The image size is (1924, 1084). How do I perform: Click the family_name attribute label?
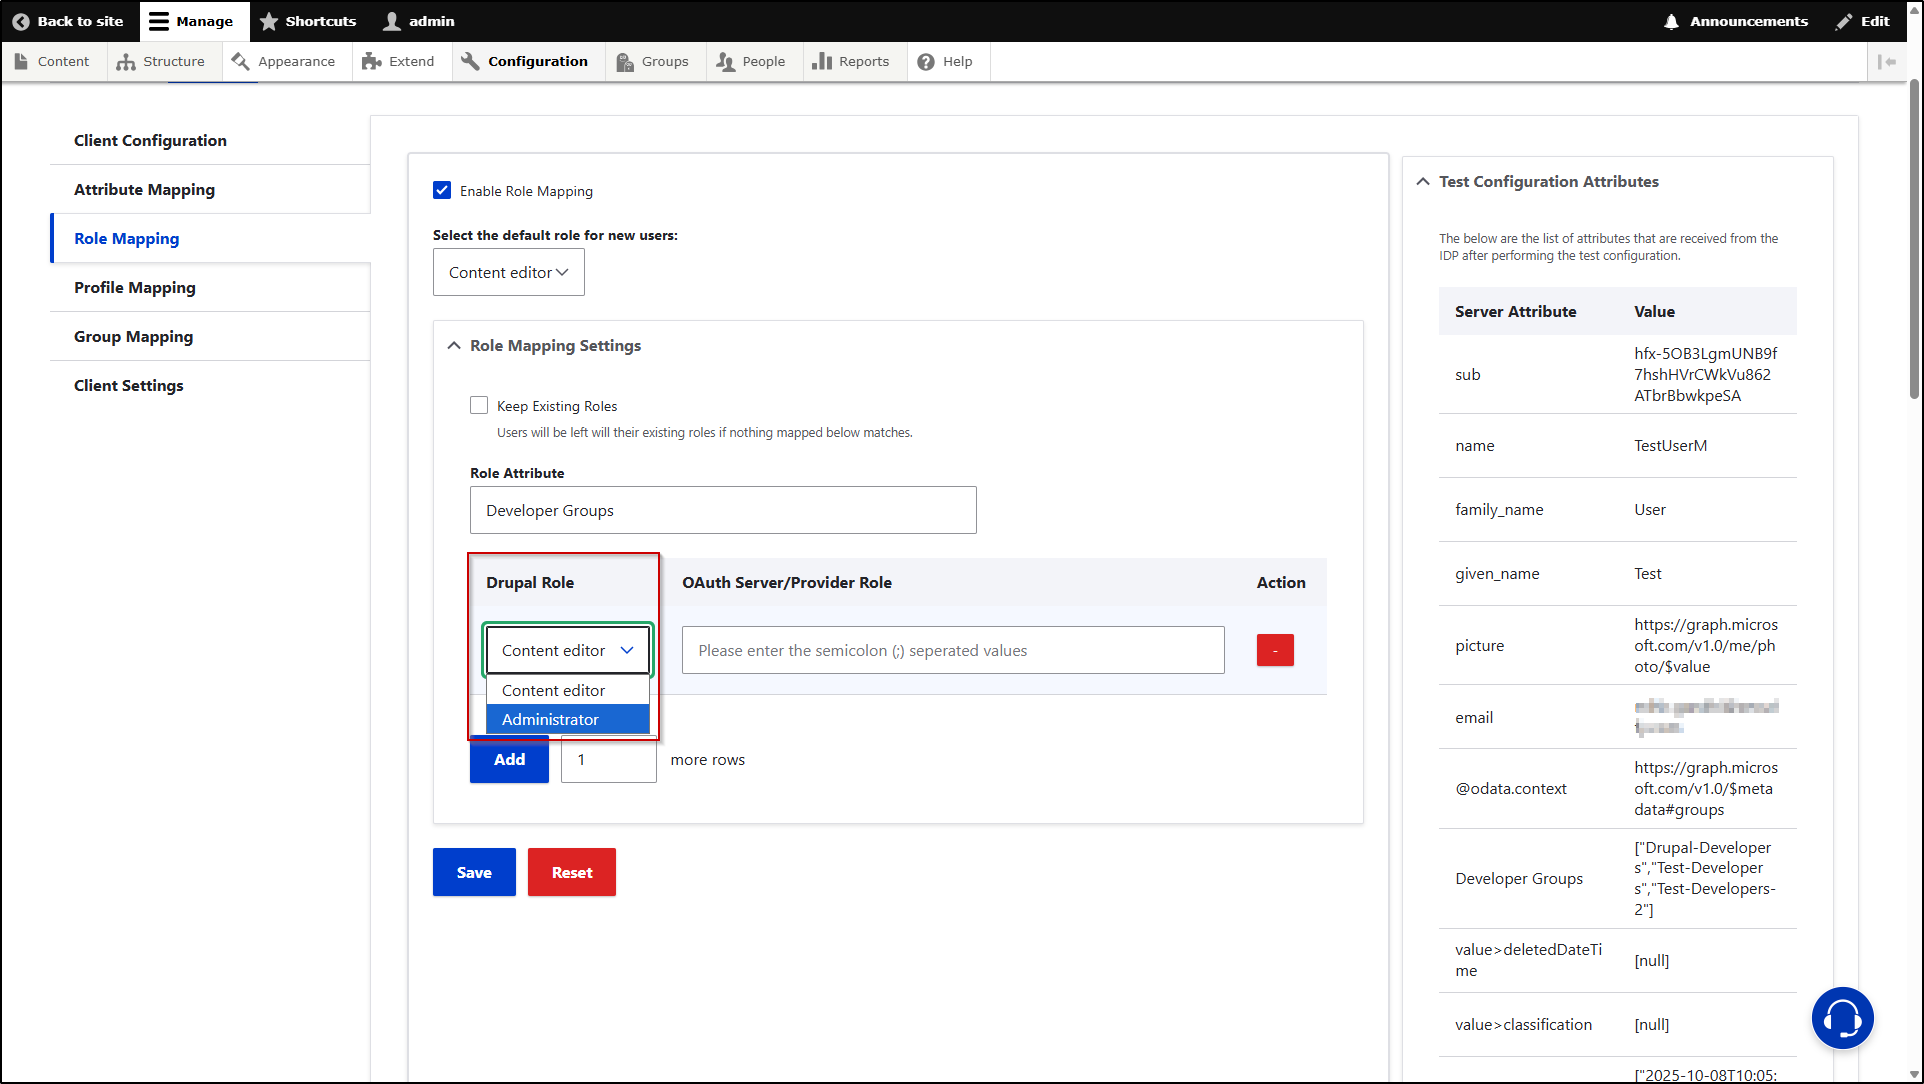[1499, 509]
